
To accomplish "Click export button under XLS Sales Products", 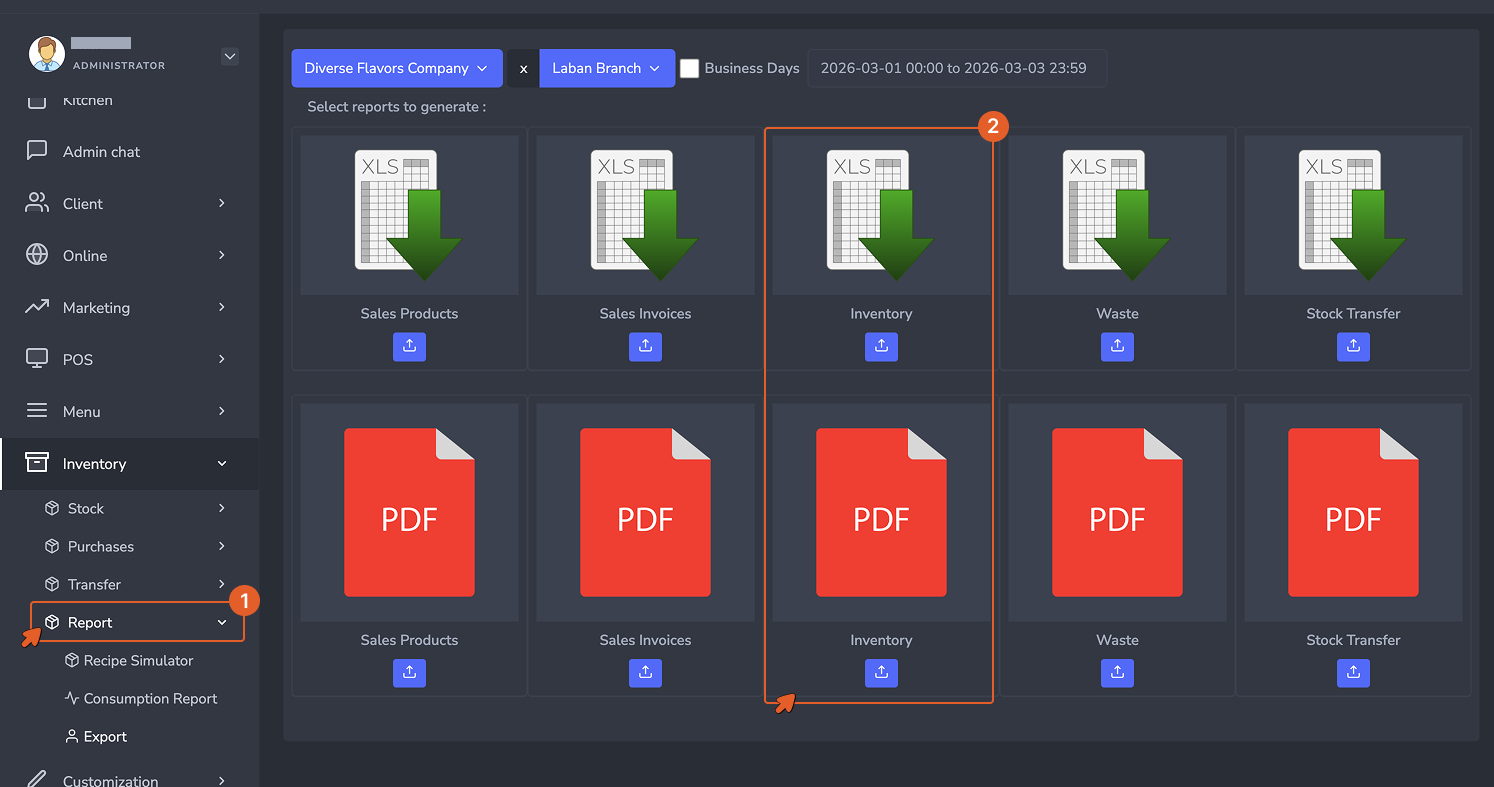I will (x=409, y=346).
